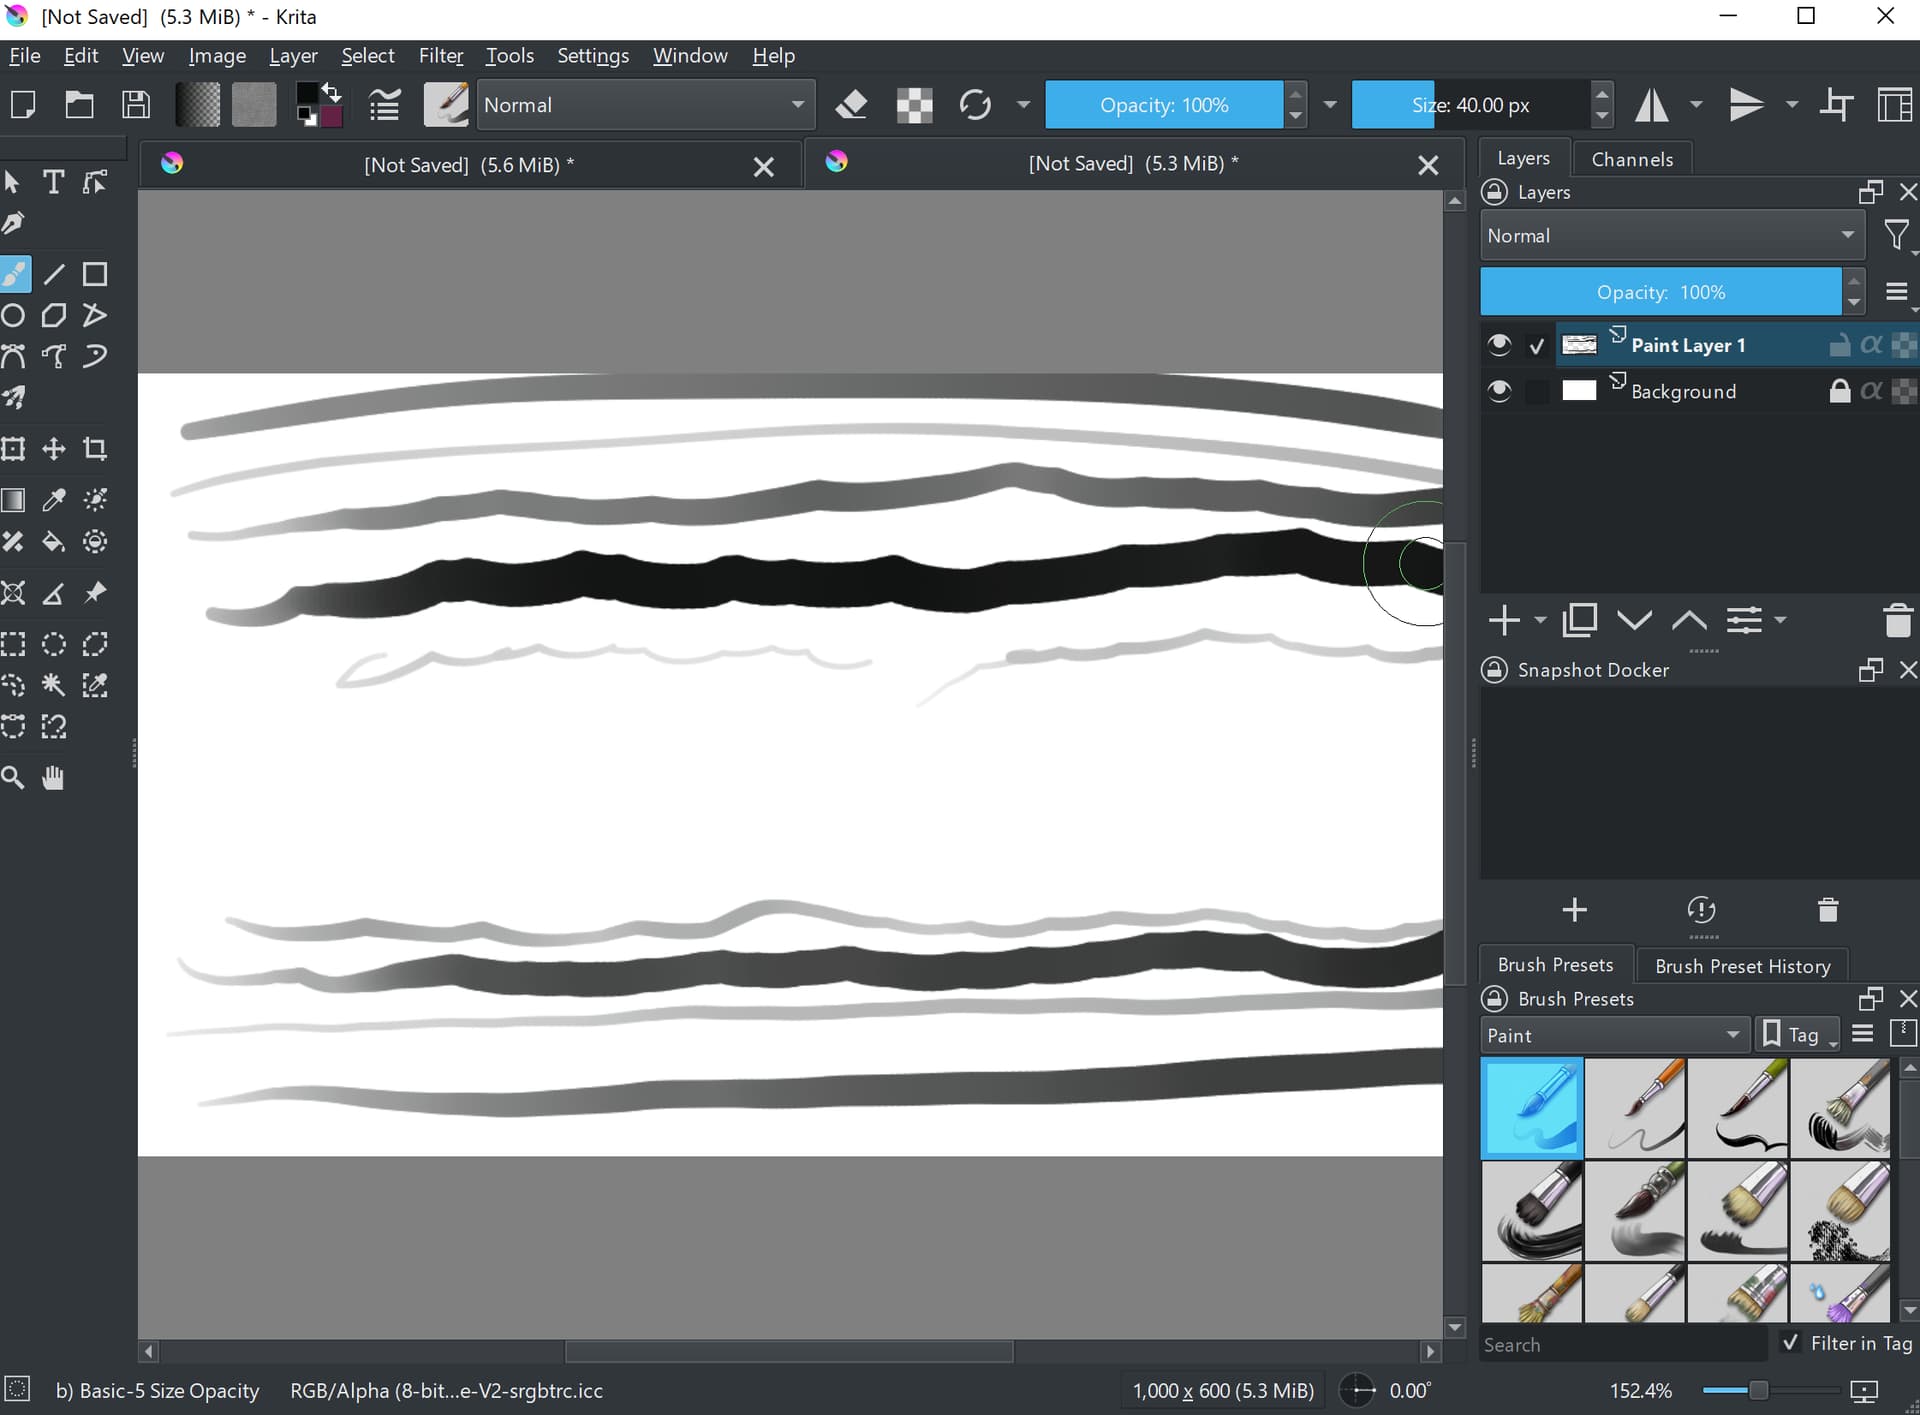This screenshot has height=1415, width=1920.
Task: Adjust the layer Opacity 100% slider
Action: pyautogui.click(x=1660, y=292)
